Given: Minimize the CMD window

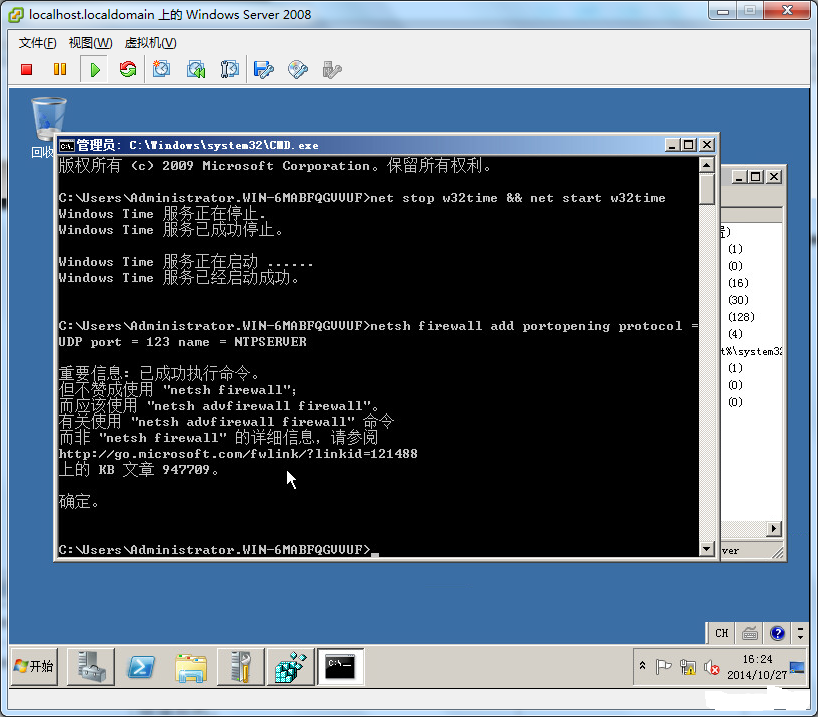Looking at the screenshot, I should pos(672,145).
